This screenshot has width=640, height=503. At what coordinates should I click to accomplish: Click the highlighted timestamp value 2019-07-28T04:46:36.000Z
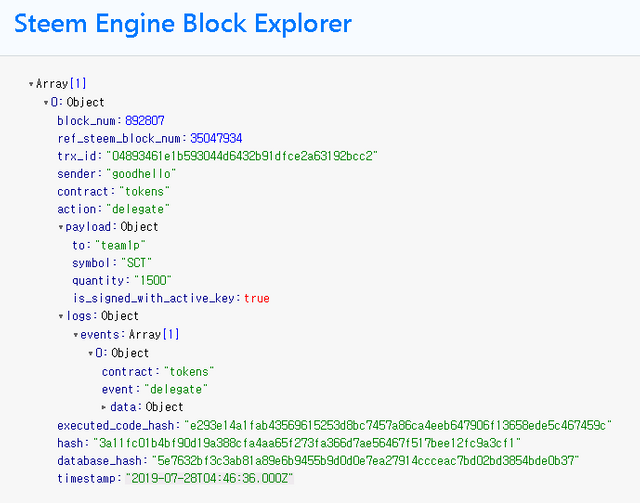209,479
